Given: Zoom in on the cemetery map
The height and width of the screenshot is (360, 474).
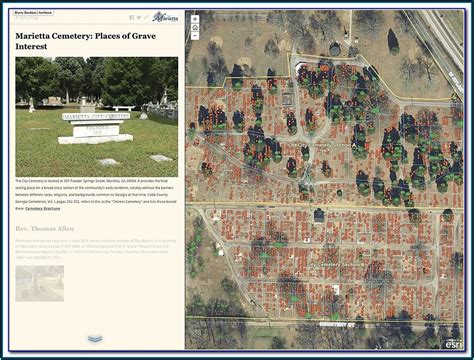Looking at the screenshot, I should point(195,19).
